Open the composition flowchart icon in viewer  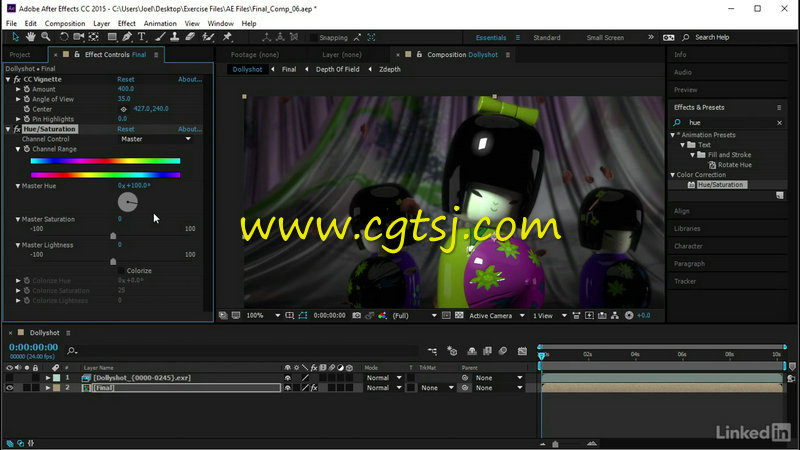(x=615, y=316)
